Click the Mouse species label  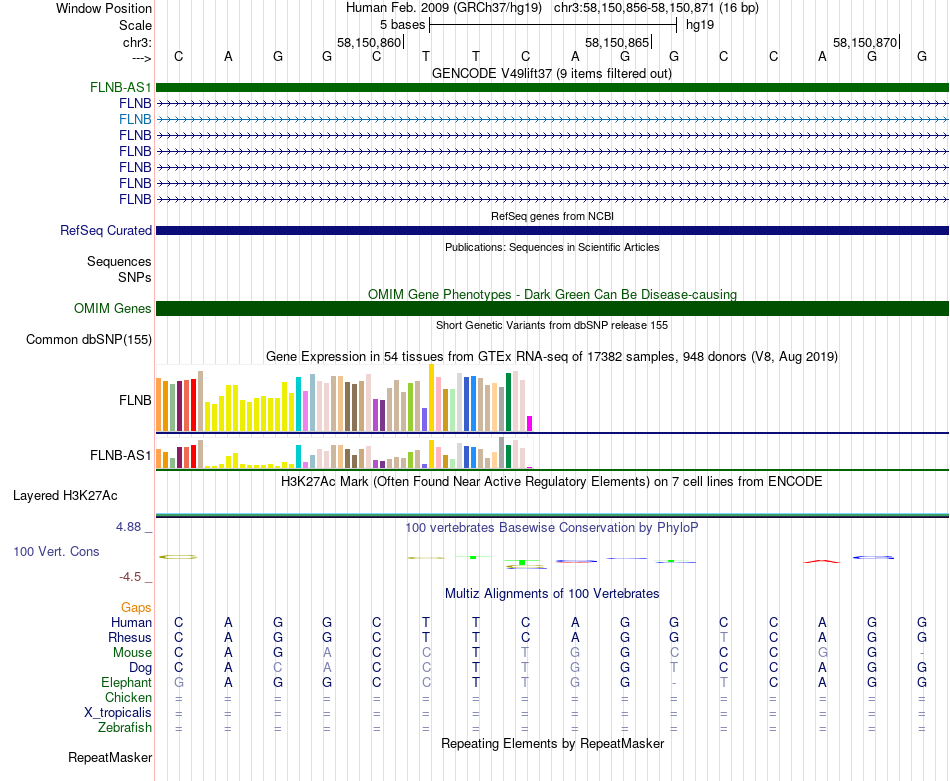(132, 653)
